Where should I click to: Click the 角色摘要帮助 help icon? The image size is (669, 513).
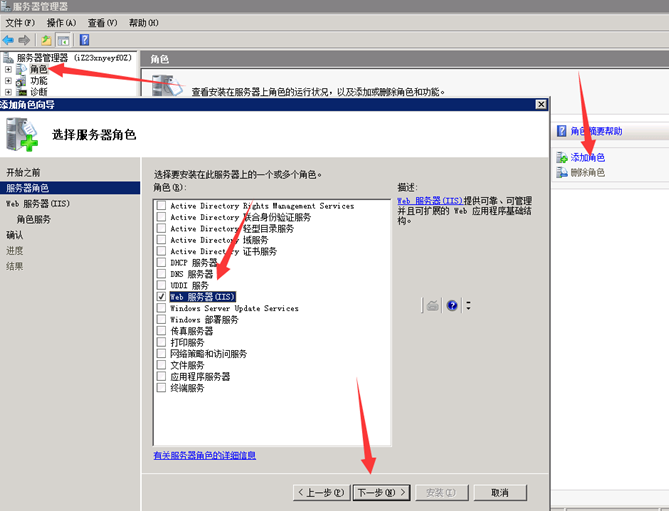(562, 131)
